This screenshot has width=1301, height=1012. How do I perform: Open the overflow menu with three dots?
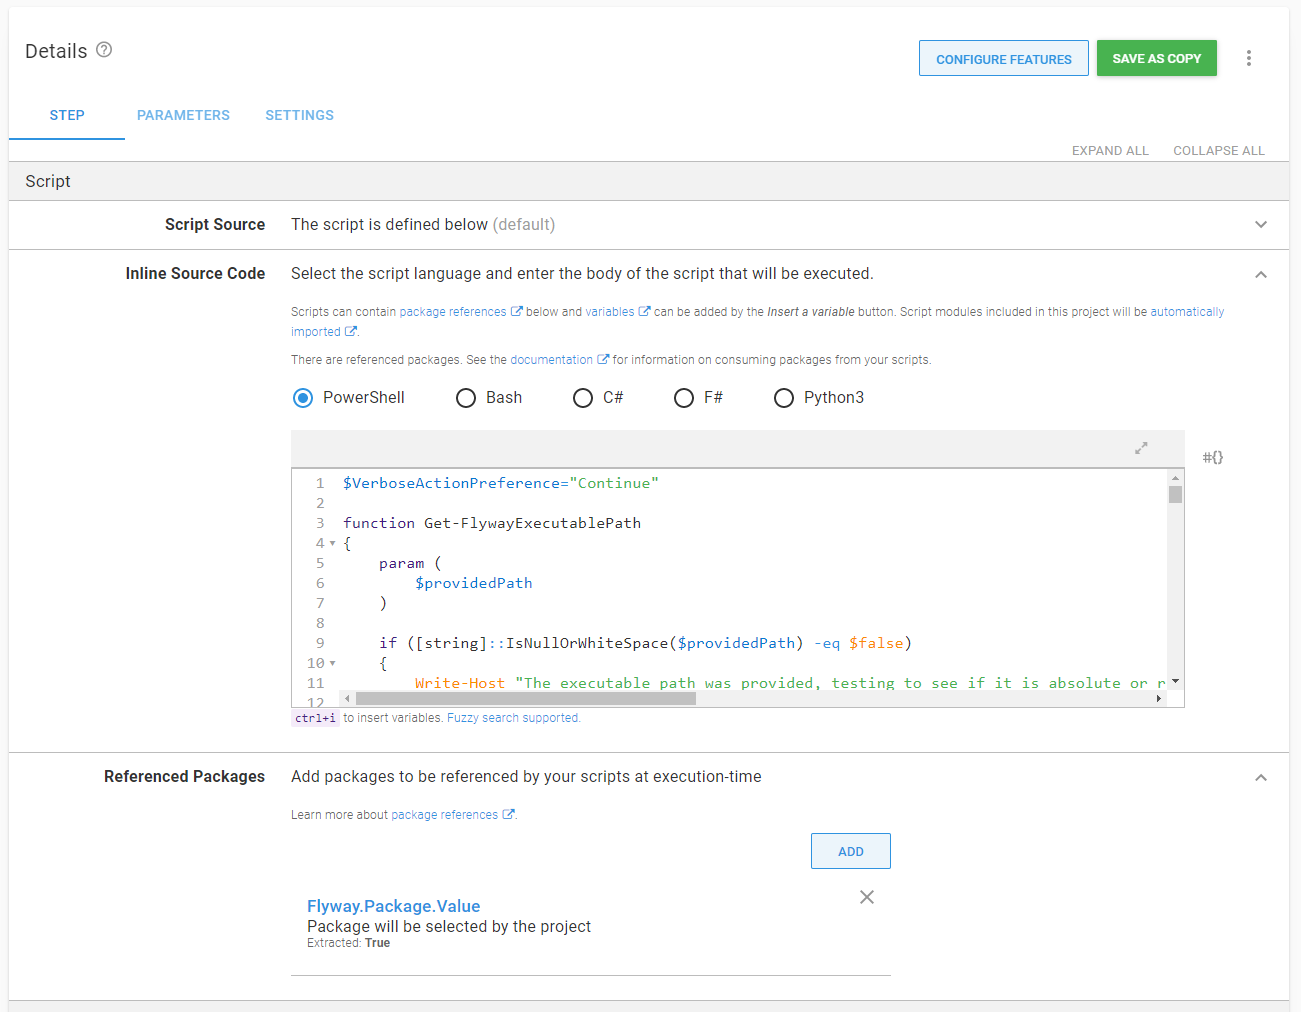pyautogui.click(x=1248, y=58)
